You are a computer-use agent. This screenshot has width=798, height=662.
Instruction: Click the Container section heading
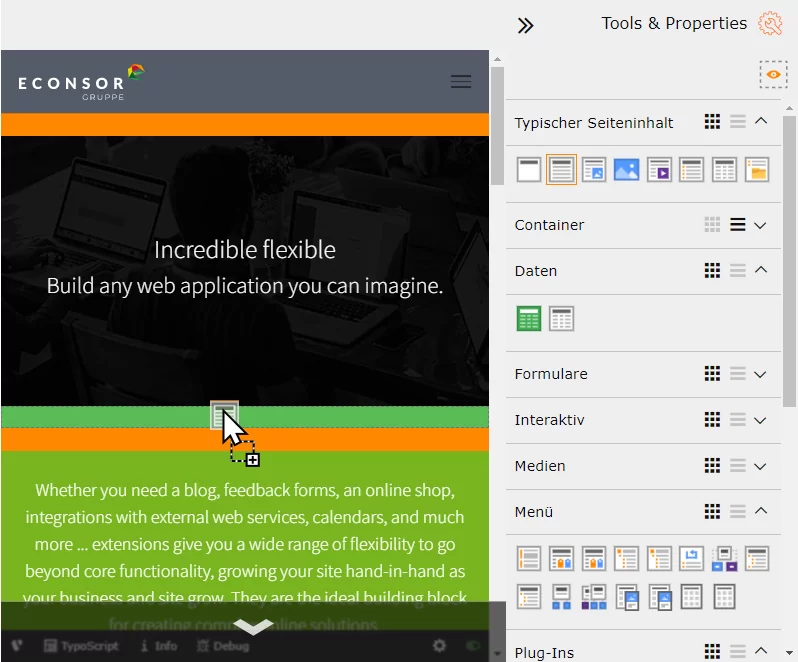[549, 225]
